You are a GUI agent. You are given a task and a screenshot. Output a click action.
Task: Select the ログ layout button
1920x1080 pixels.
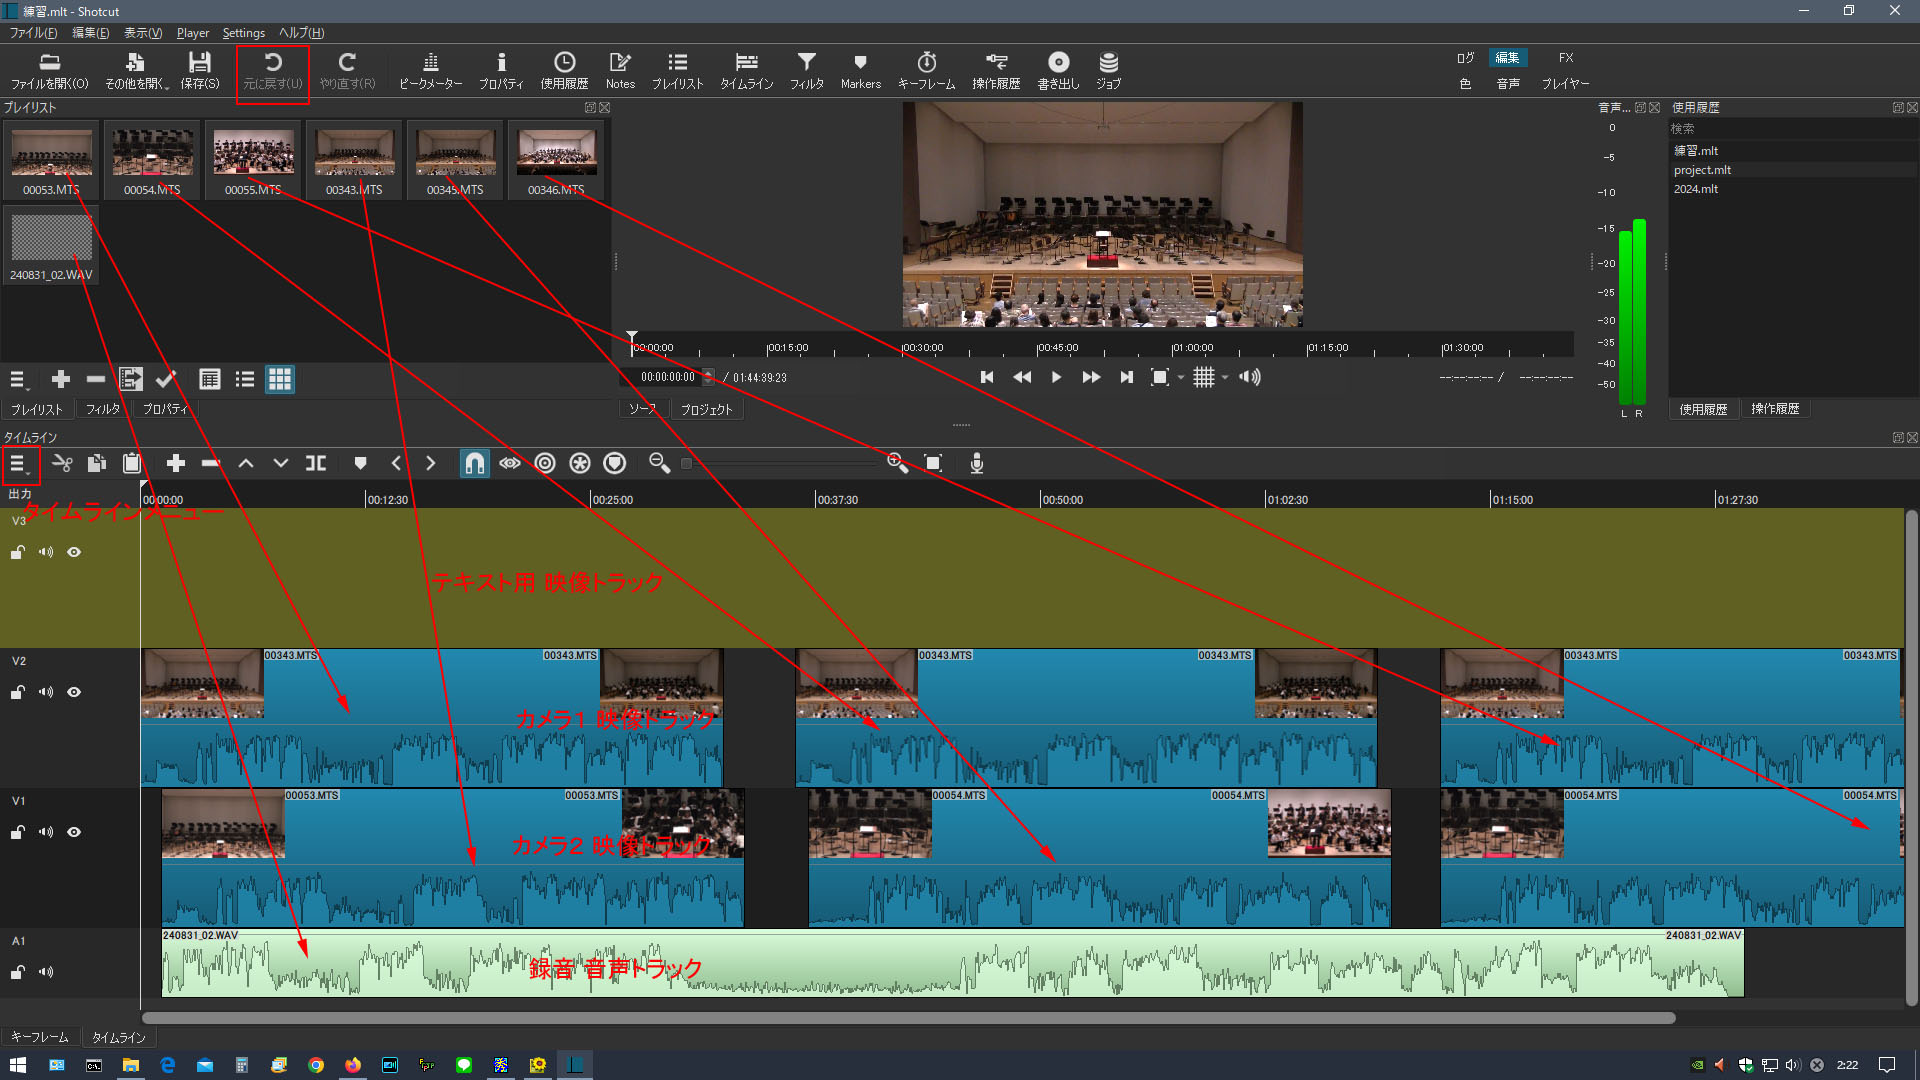pyautogui.click(x=1465, y=58)
